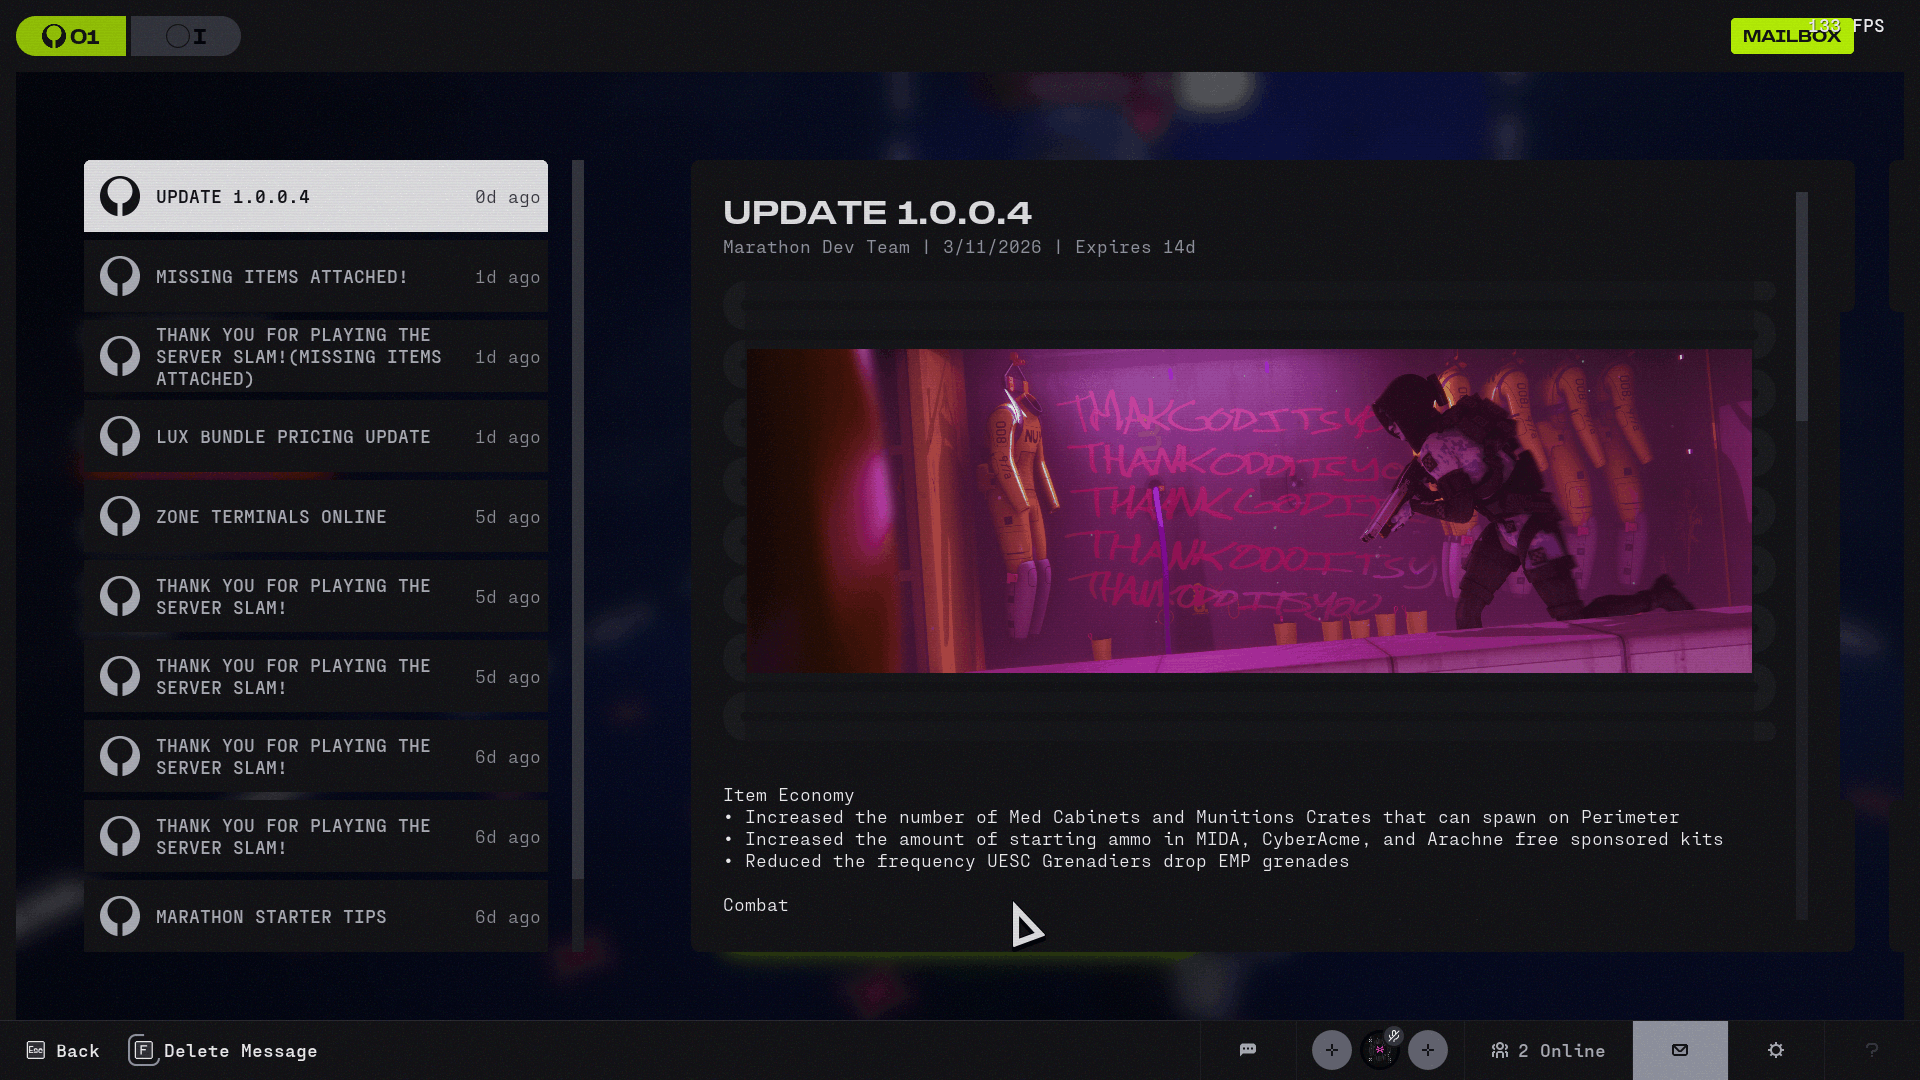The width and height of the screenshot is (1920, 1080).
Task: Toggle the muted microphone badge on avatar
Action: tap(1394, 1036)
